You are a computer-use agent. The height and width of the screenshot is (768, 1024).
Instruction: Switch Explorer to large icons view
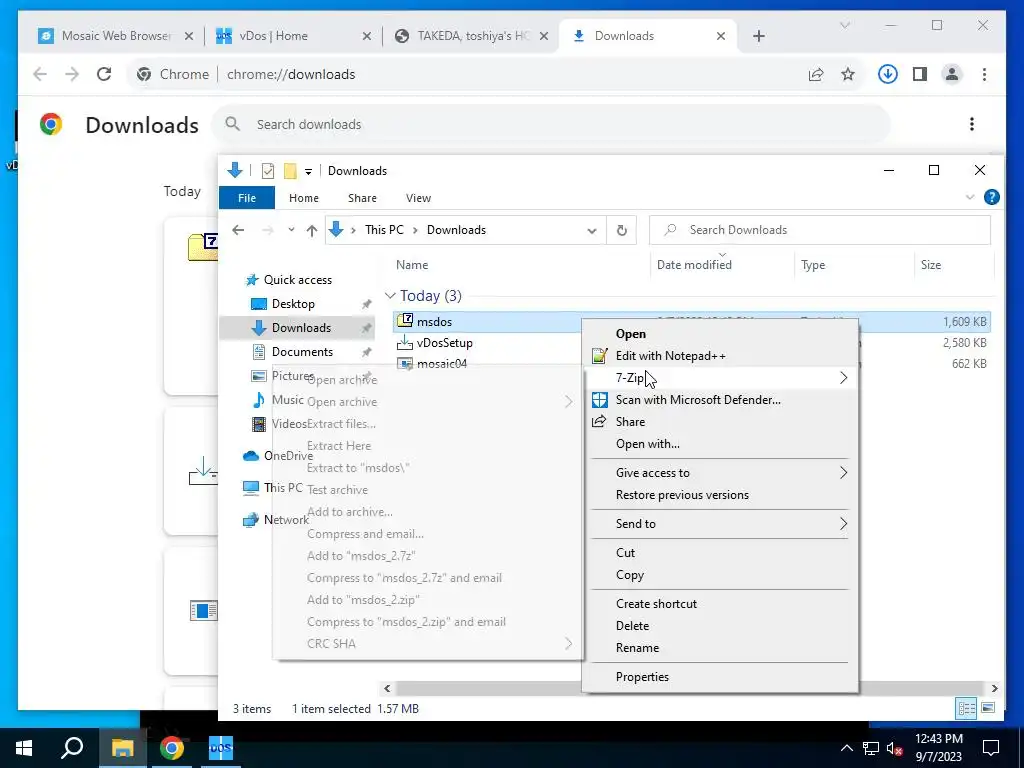point(988,708)
